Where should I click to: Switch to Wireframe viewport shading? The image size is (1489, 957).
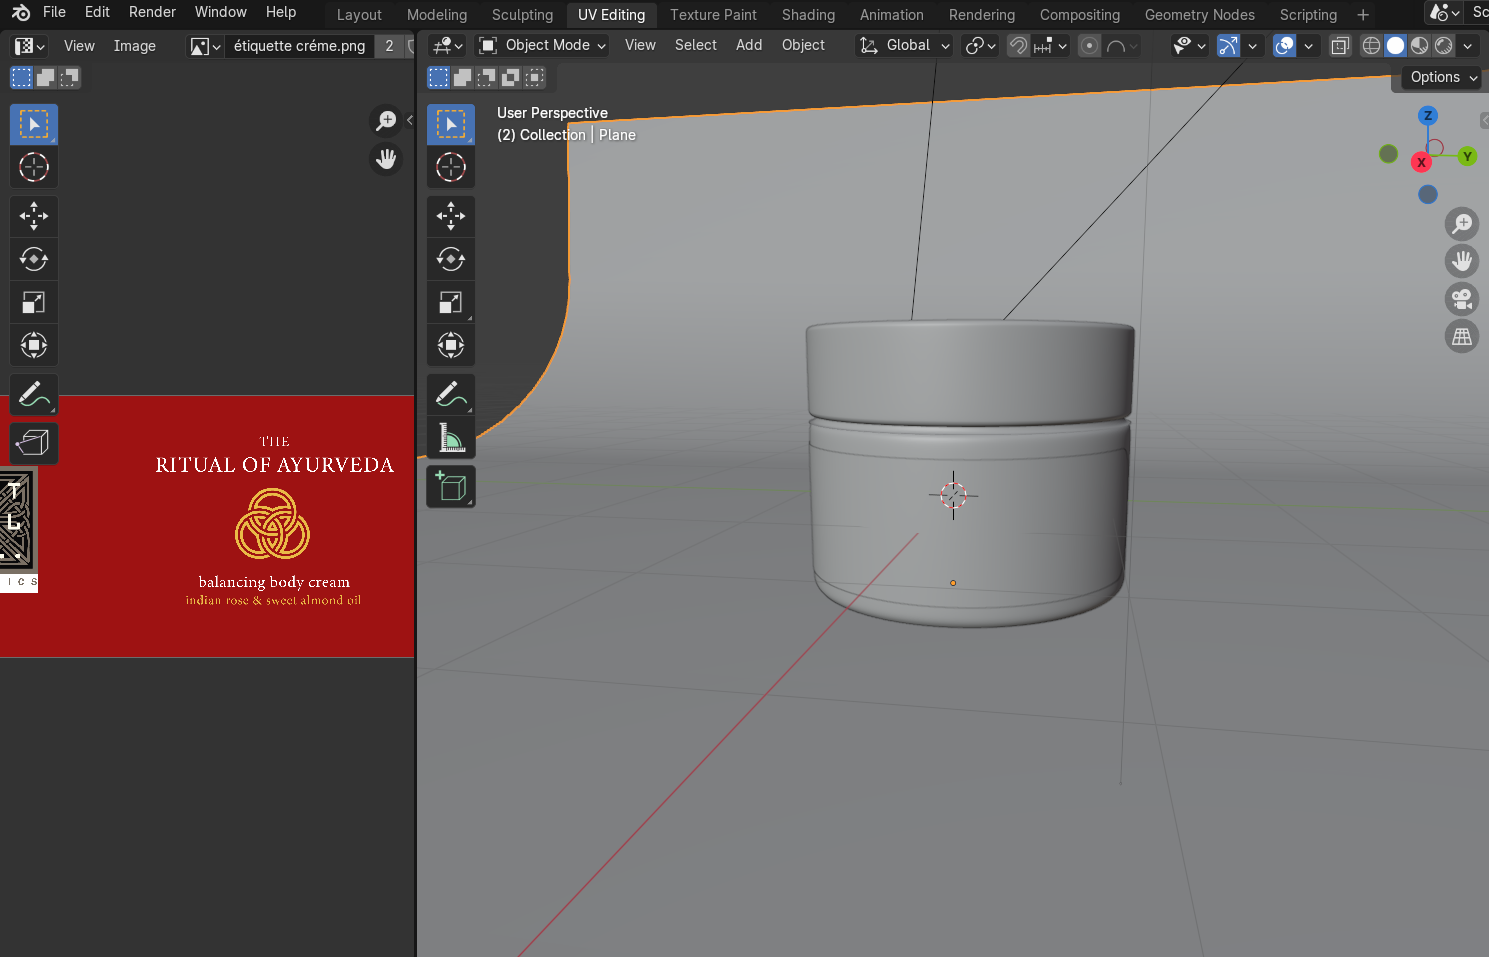pos(1372,45)
